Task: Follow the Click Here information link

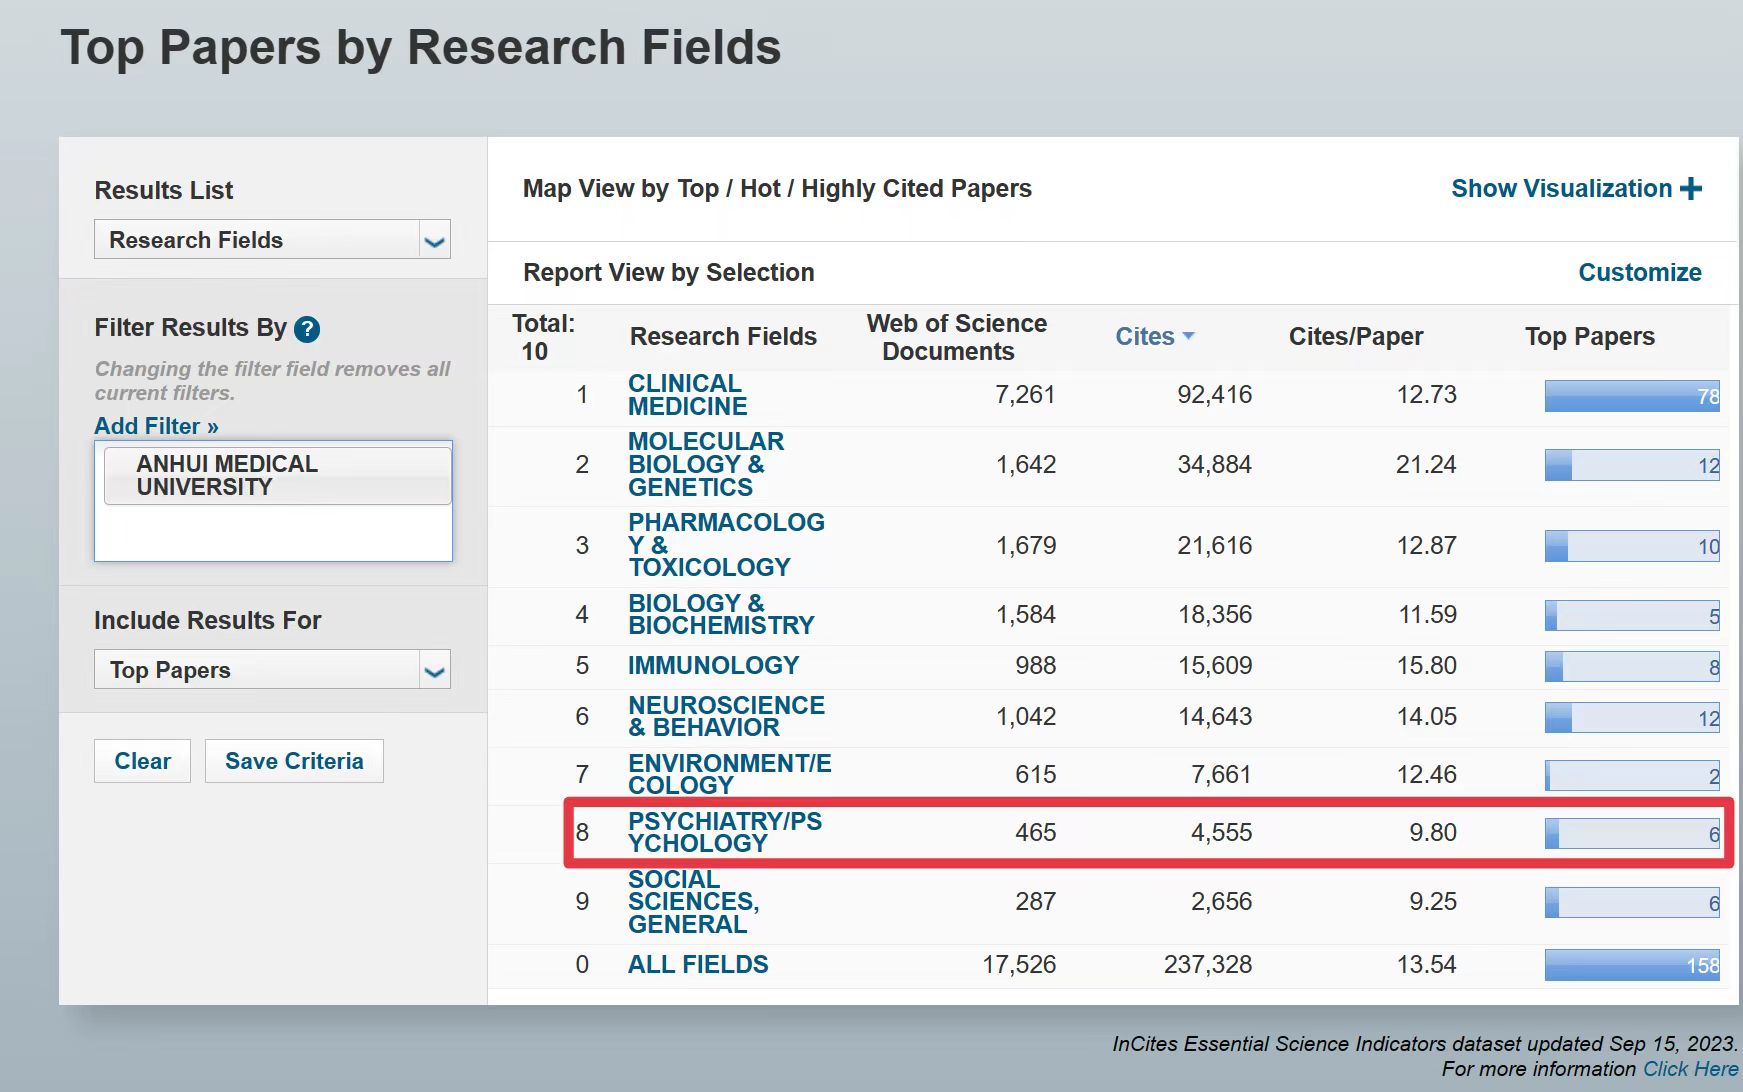Action: click(x=1689, y=1069)
